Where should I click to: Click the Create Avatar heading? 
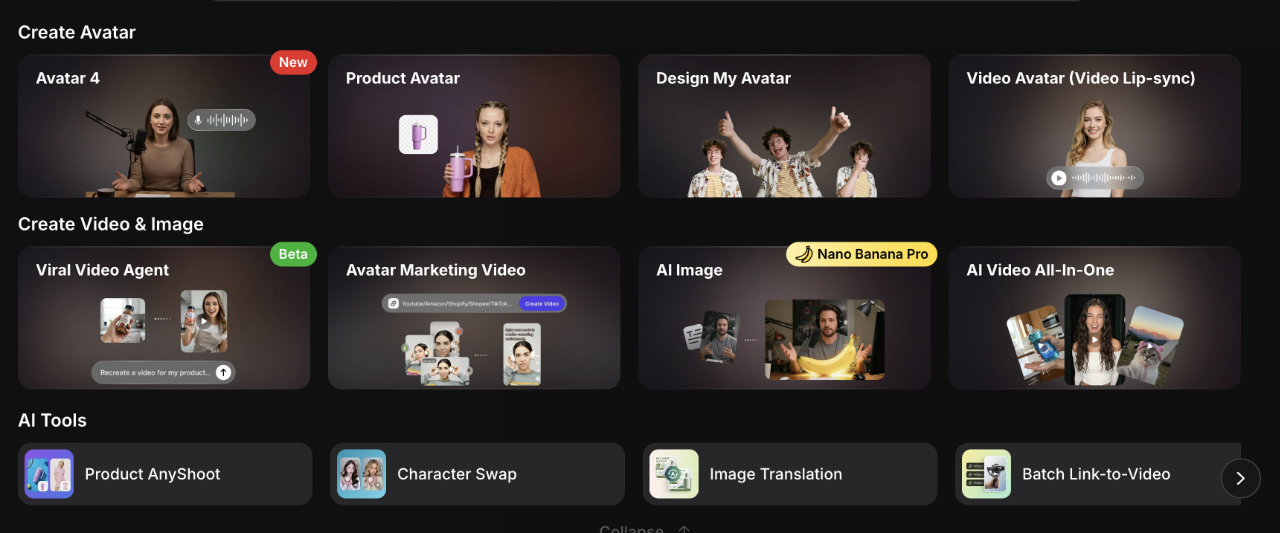click(77, 32)
